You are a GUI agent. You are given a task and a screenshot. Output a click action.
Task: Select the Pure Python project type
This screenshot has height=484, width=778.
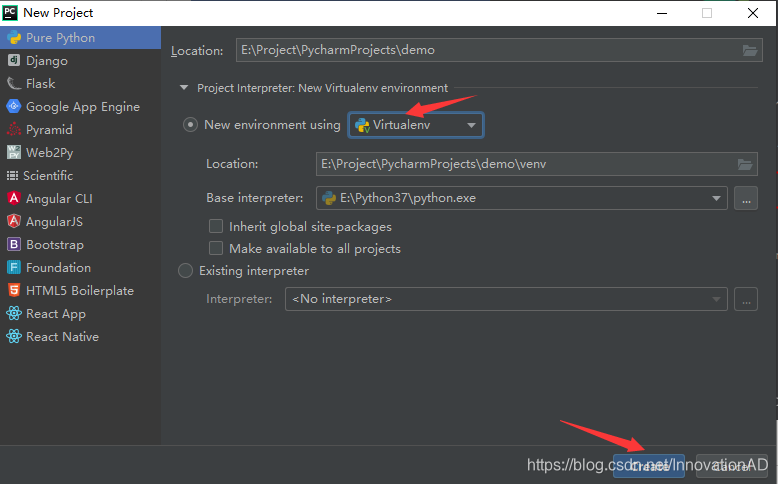coord(80,38)
